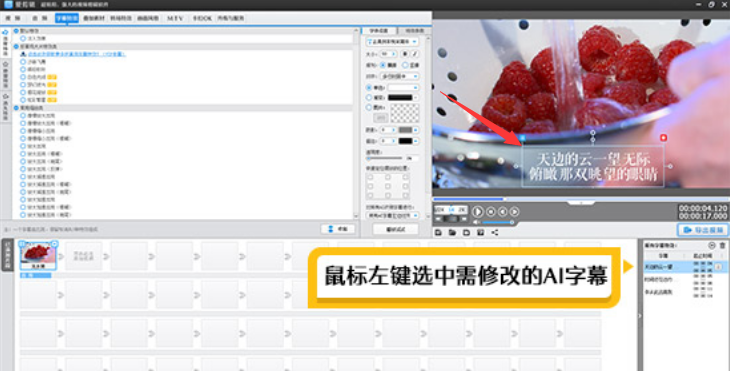Viewport: 730px width, 371px height.
Task: Delete the subtitle with the trash icon
Action: (722, 245)
